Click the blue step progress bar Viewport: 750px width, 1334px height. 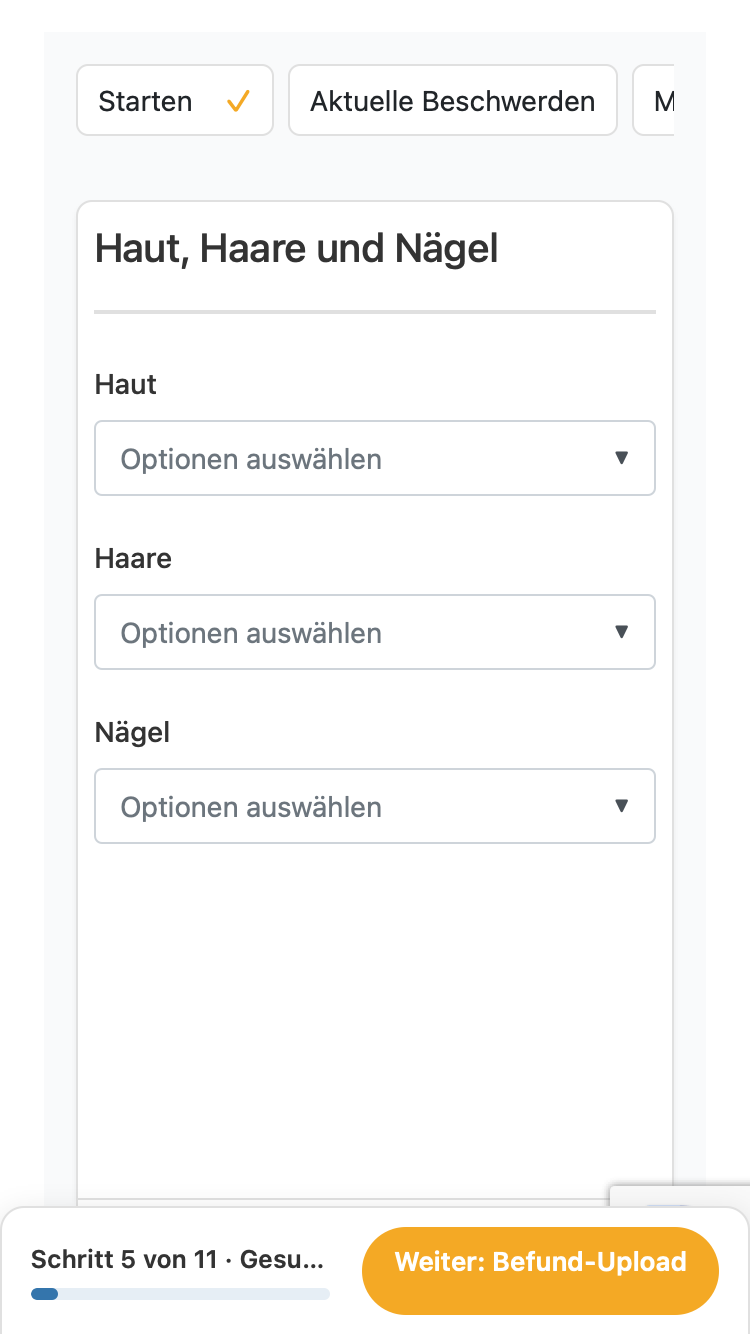pyautogui.click(x=180, y=1294)
